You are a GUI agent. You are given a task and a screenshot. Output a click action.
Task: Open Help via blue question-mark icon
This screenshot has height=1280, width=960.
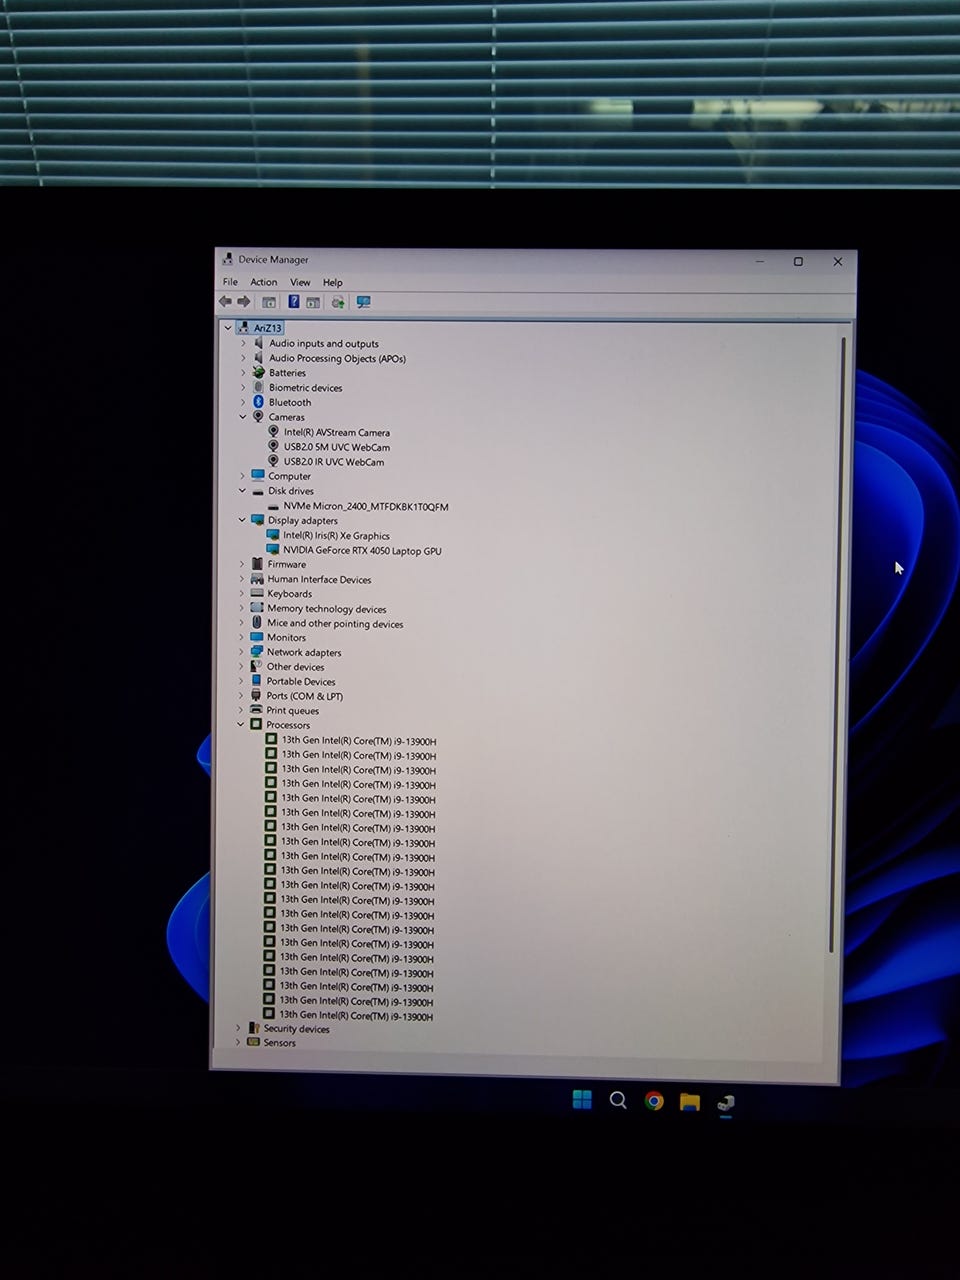(294, 302)
